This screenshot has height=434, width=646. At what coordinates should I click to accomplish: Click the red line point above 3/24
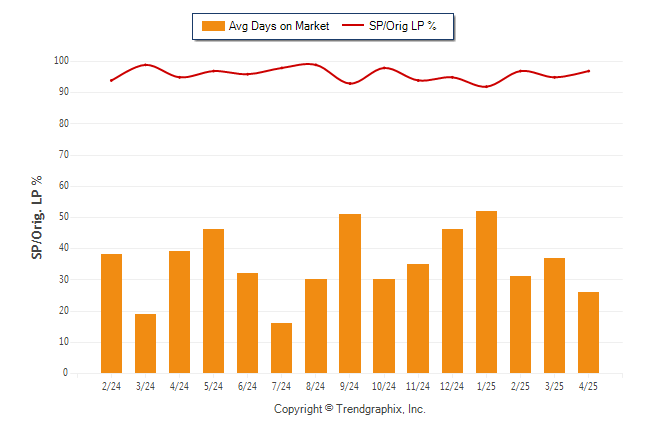point(145,65)
